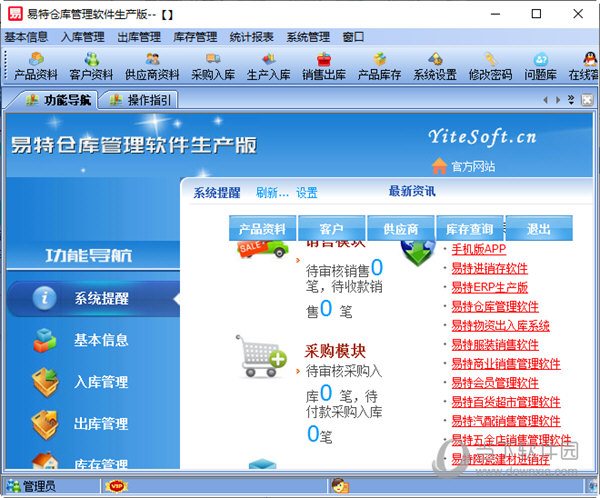
Task: Open the 易特百货超市管理软件 link
Action: [x=506, y=402]
